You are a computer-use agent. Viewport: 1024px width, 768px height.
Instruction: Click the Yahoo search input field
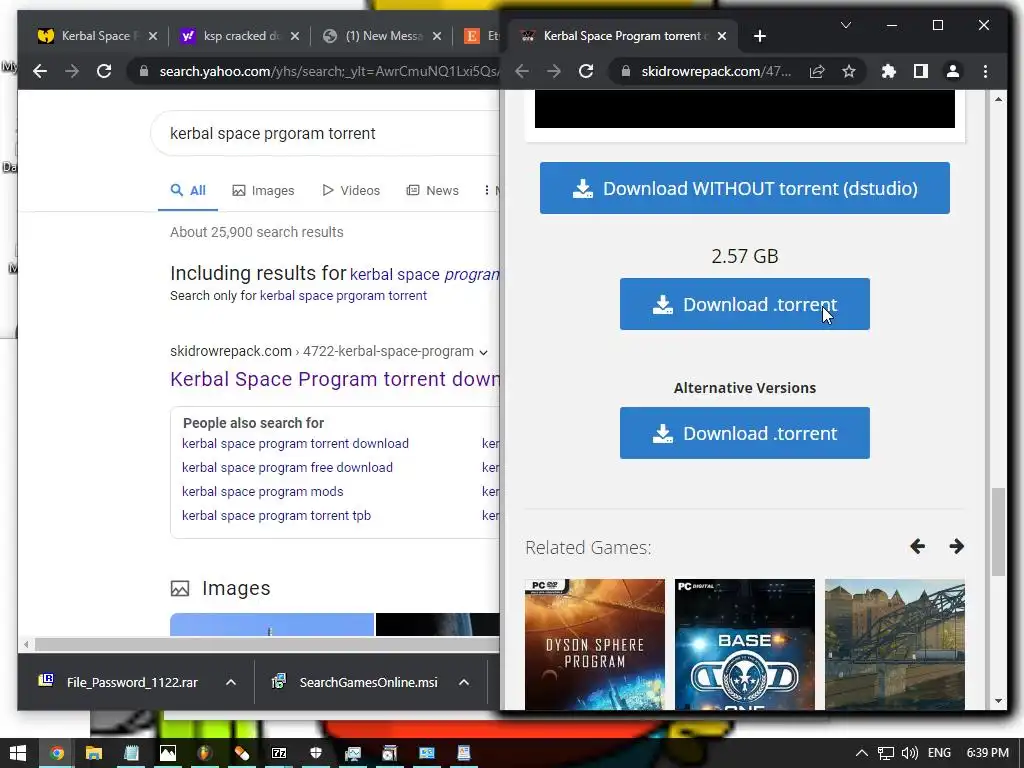pos(327,134)
